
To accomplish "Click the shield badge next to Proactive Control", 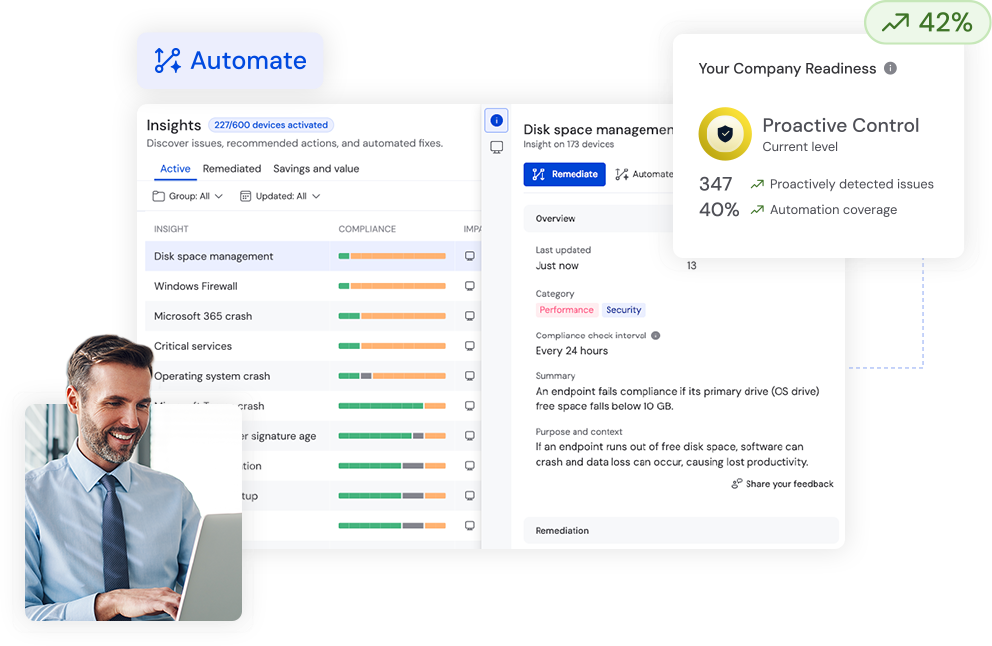I will click(x=724, y=133).
